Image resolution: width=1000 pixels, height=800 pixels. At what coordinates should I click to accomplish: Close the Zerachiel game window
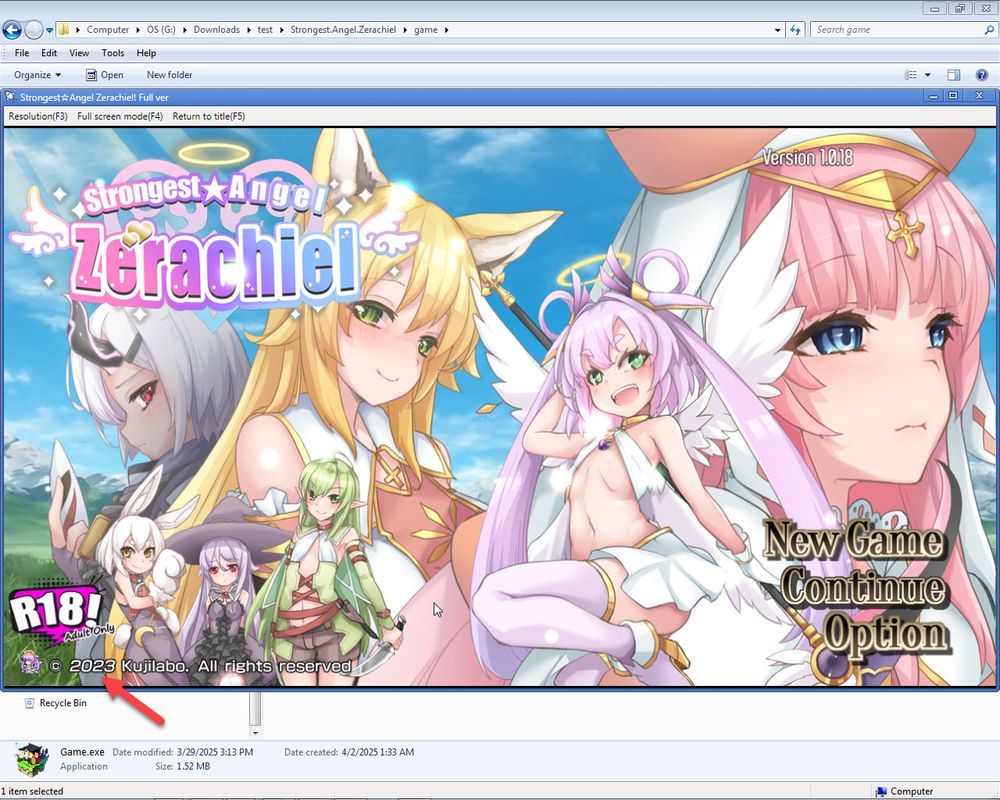click(980, 96)
